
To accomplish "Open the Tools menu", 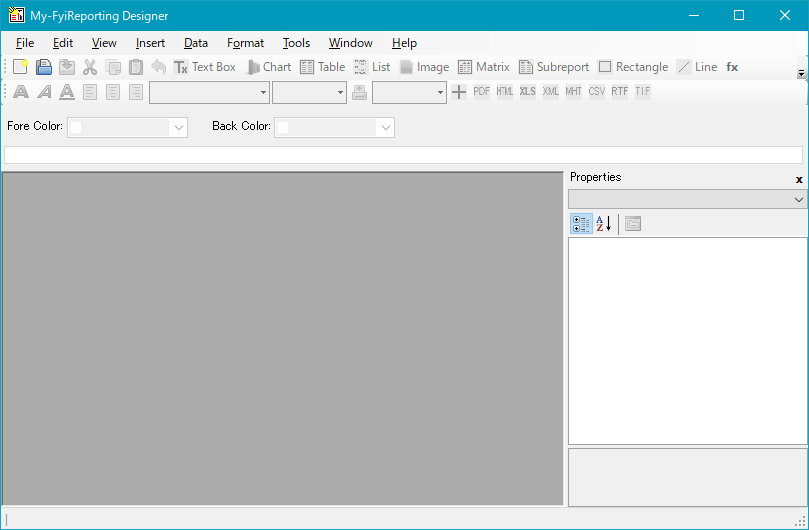I will pos(296,43).
